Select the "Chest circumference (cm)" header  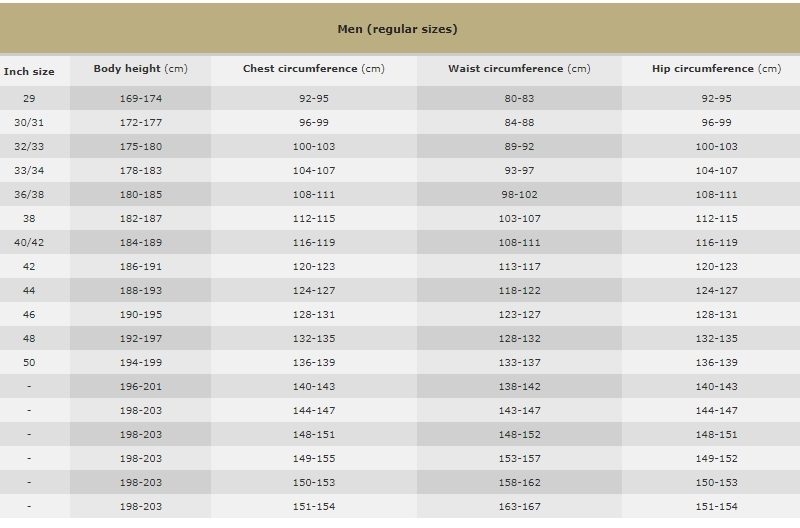313,69
